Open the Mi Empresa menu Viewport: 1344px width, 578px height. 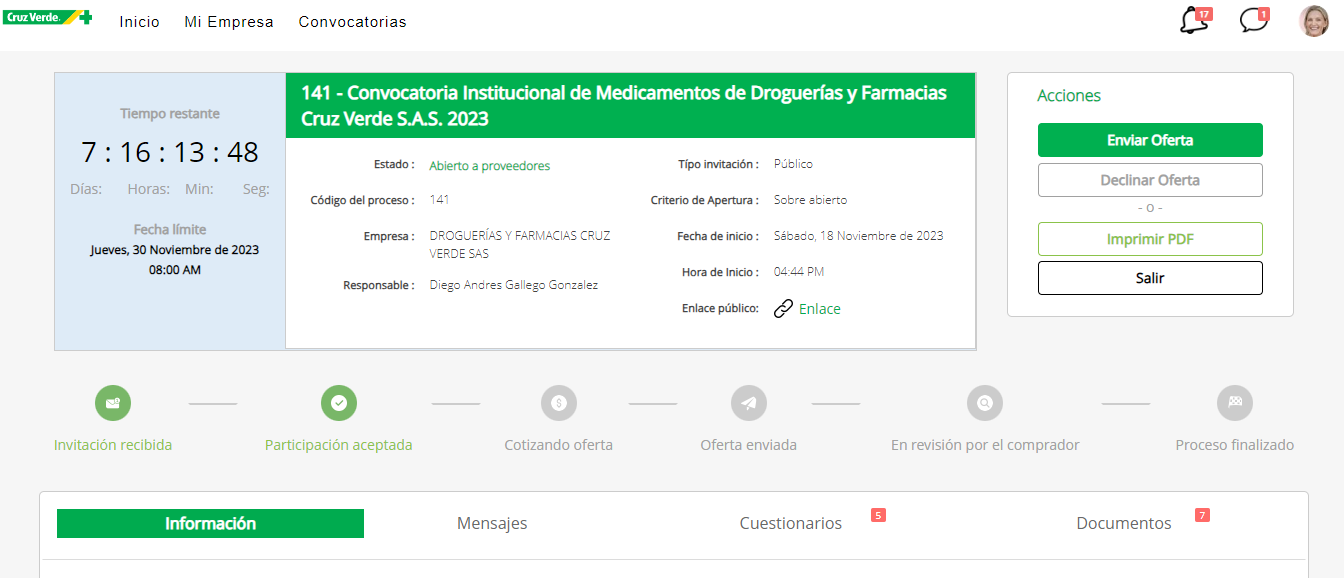tap(229, 22)
